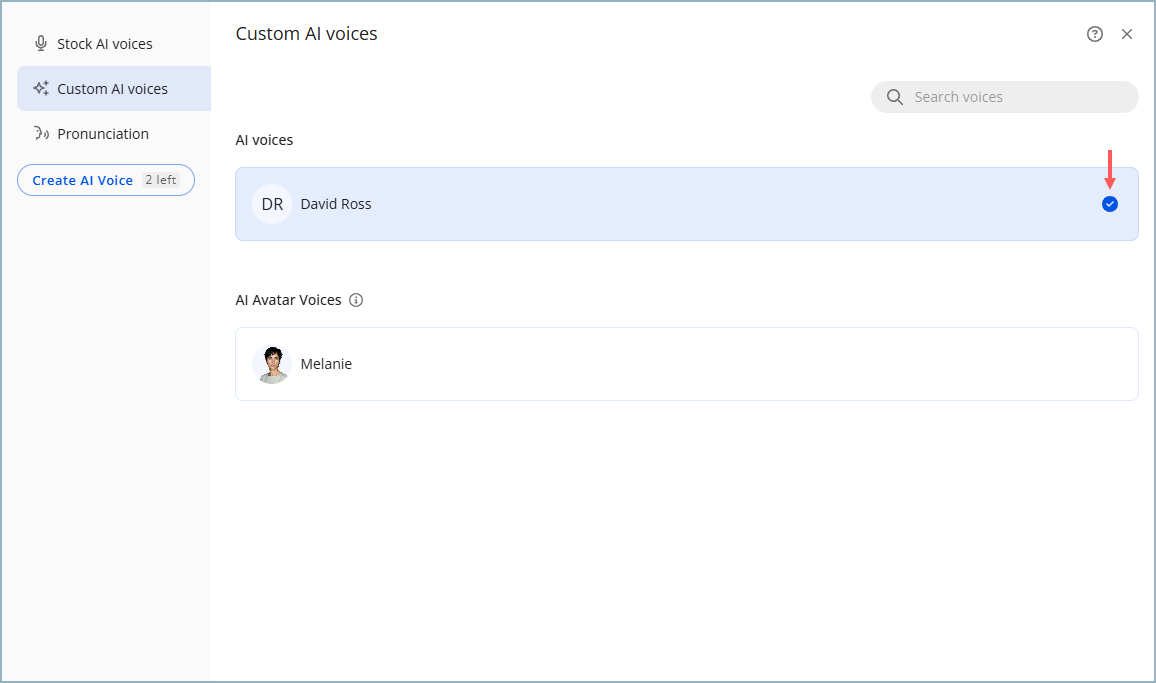Click the AI voices section heading
This screenshot has width=1156, height=683.
[x=264, y=140]
